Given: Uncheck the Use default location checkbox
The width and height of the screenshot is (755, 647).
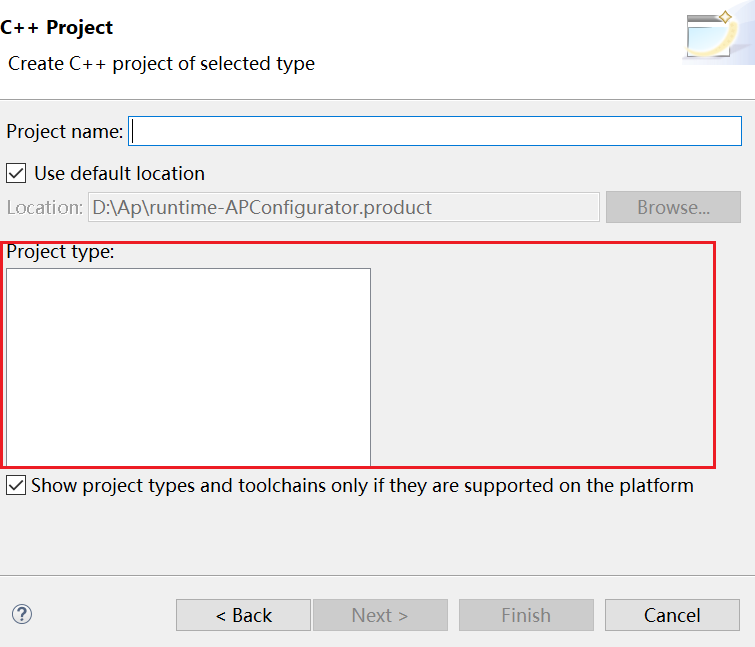Looking at the screenshot, I should [x=16, y=173].
